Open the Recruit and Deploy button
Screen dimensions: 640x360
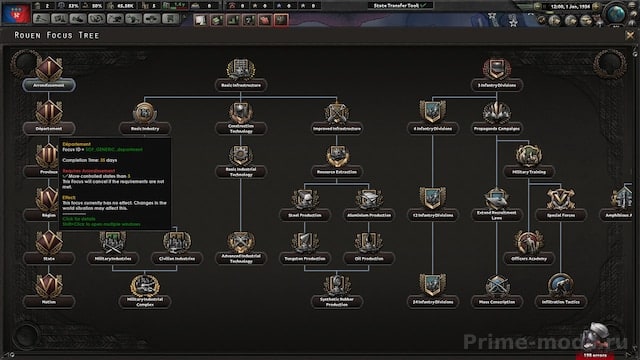pos(152,19)
